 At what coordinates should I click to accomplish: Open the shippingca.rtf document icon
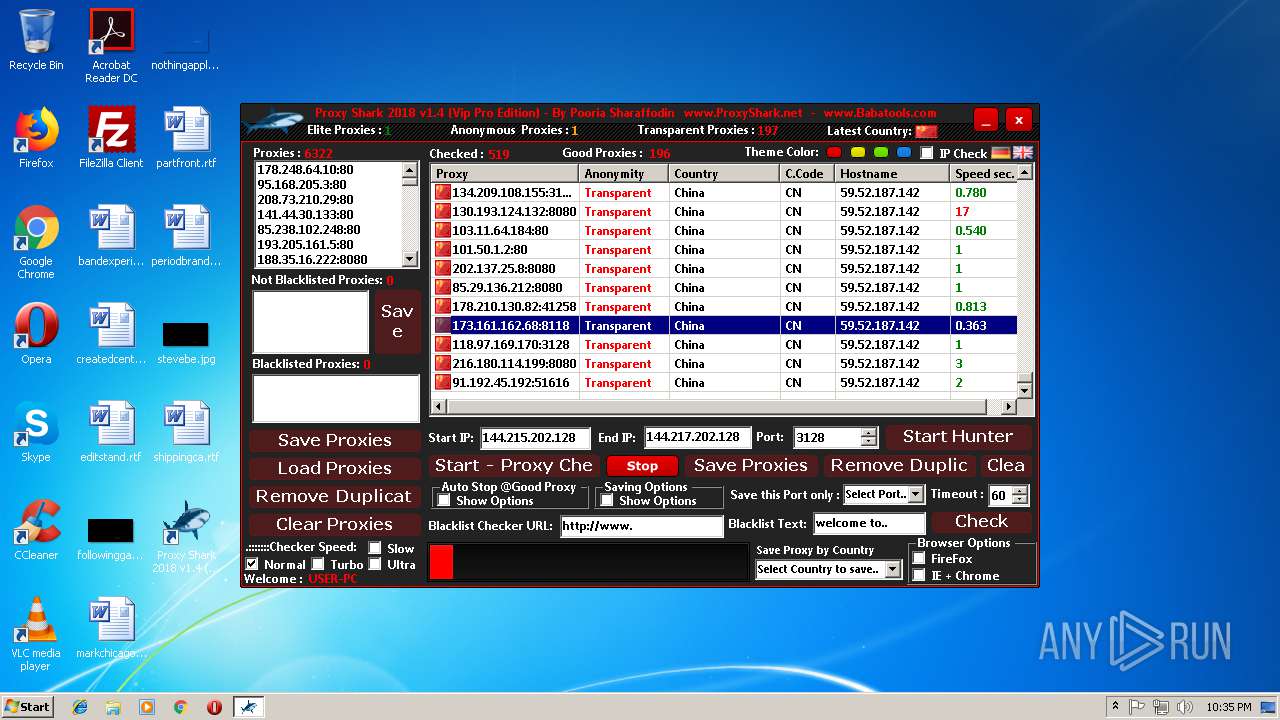pyautogui.click(x=186, y=432)
